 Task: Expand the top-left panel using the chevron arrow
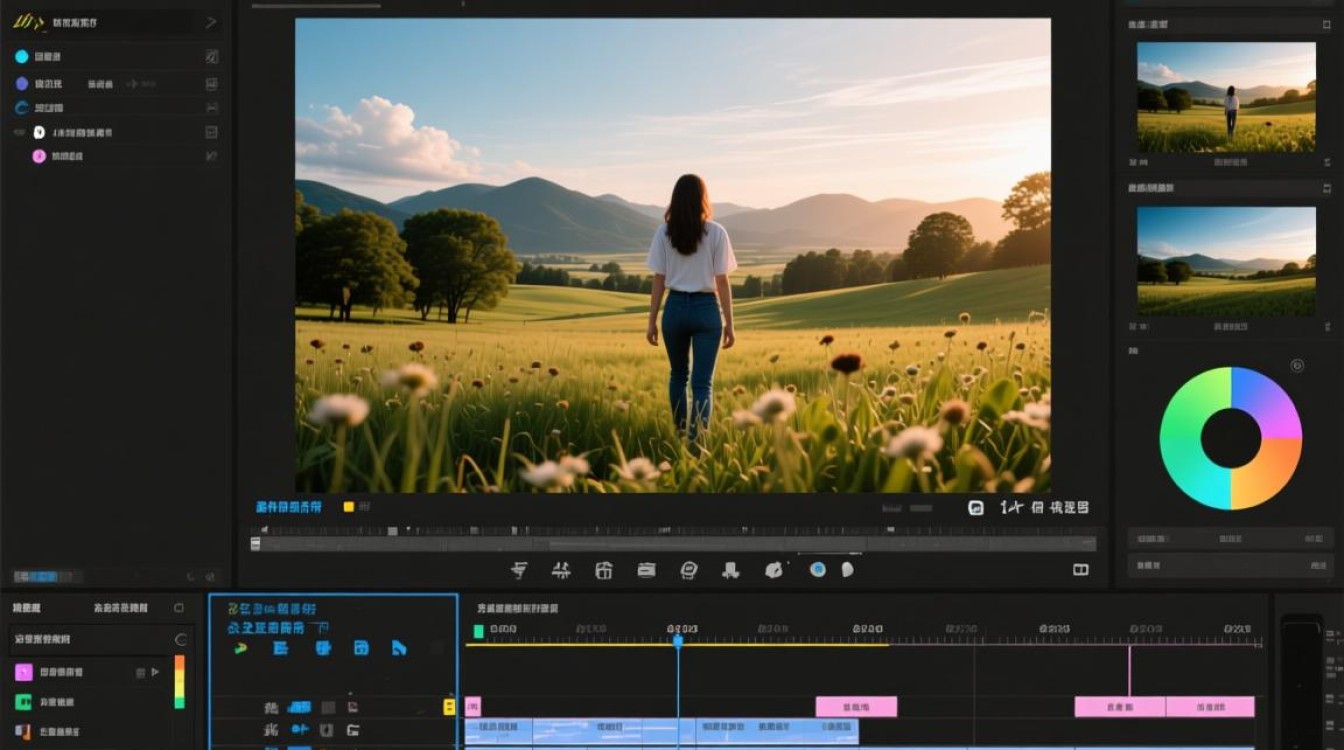211,22
